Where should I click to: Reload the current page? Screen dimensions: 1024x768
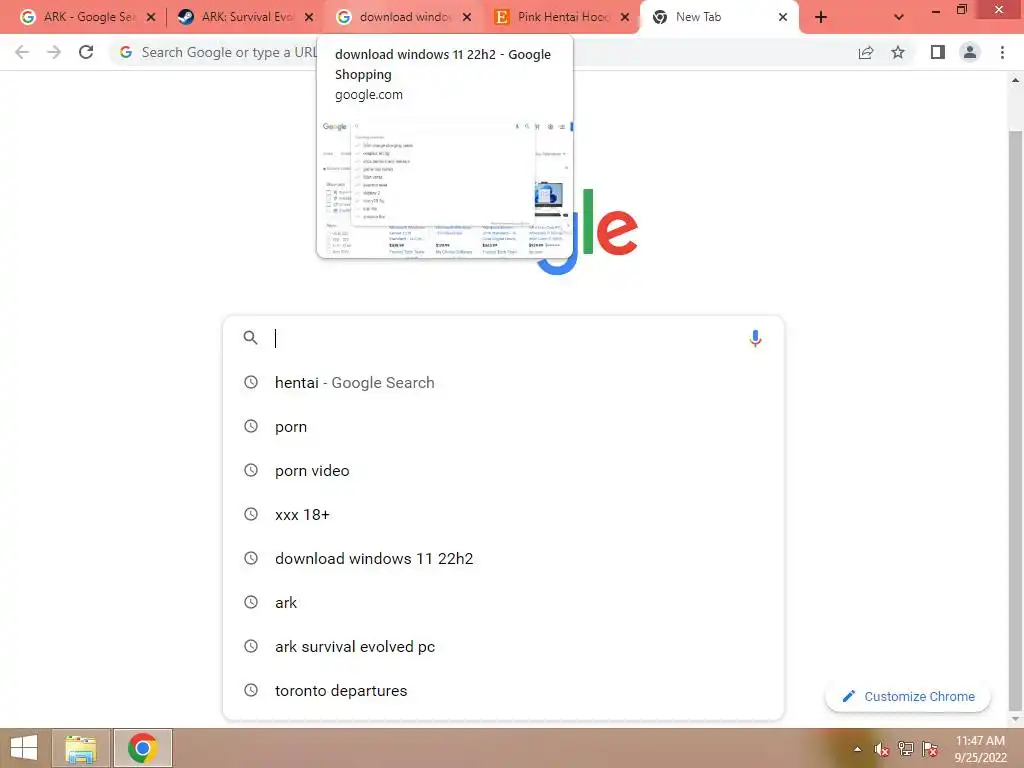(86, 52)
